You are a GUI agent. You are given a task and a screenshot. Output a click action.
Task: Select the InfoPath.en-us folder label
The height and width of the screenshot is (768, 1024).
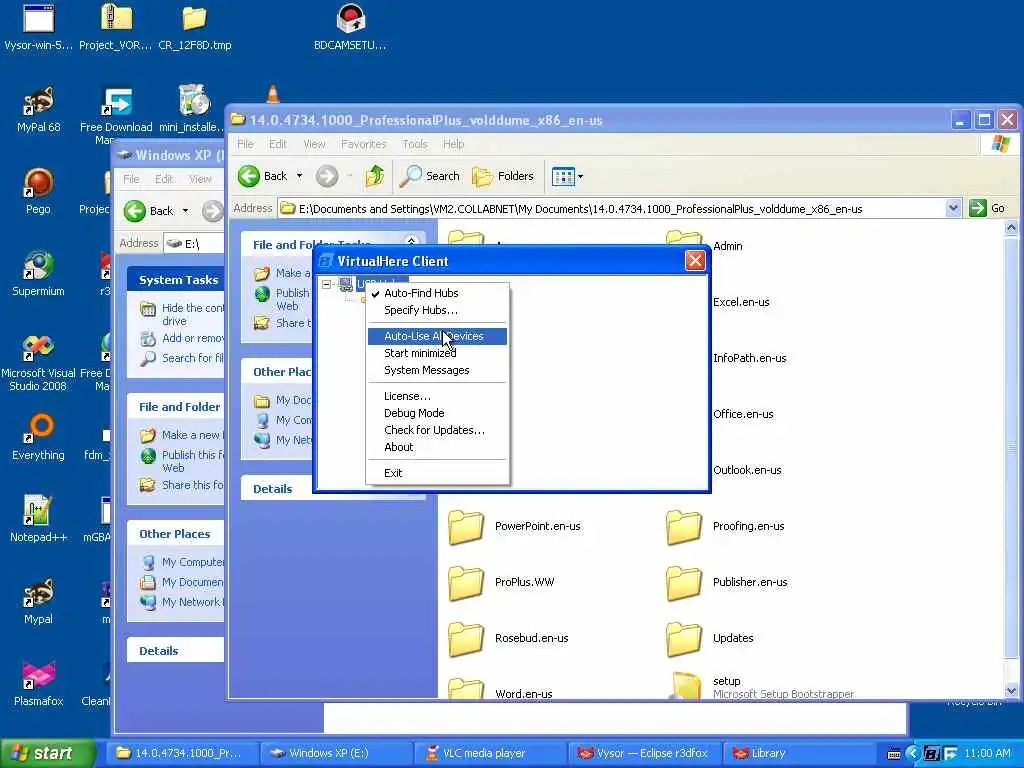tap(750, 359)
